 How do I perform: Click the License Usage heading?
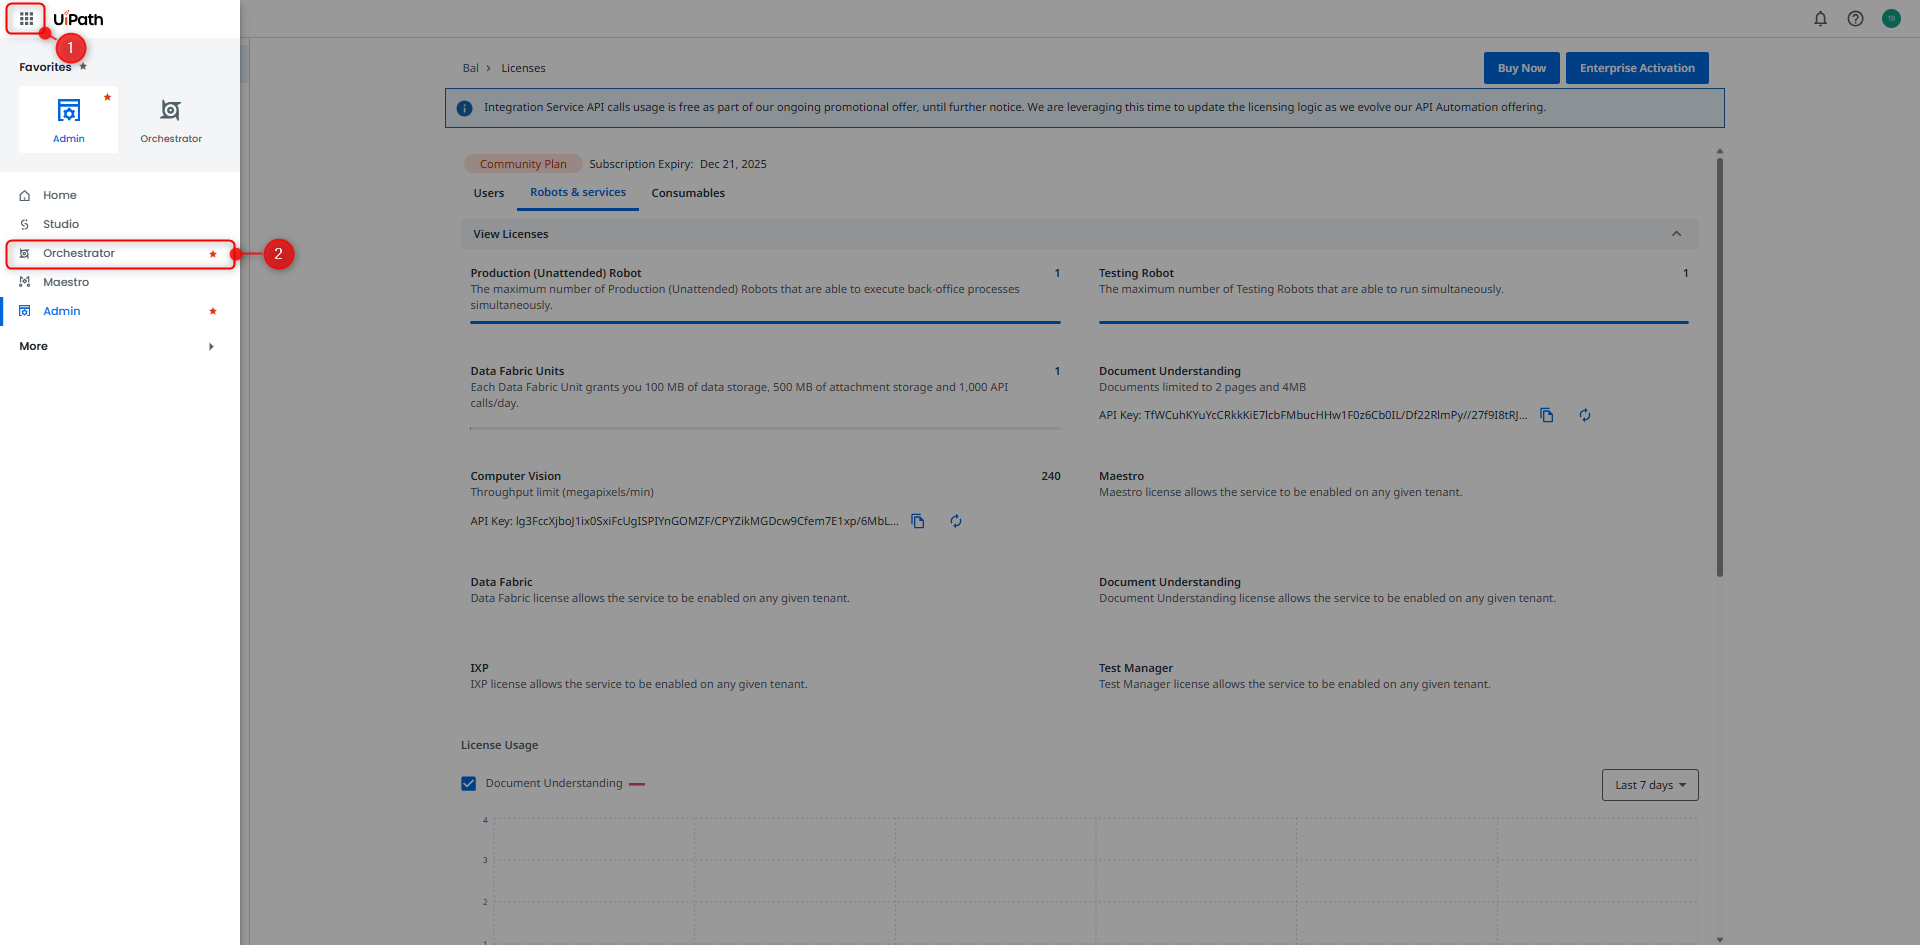(x=500, y=745)
